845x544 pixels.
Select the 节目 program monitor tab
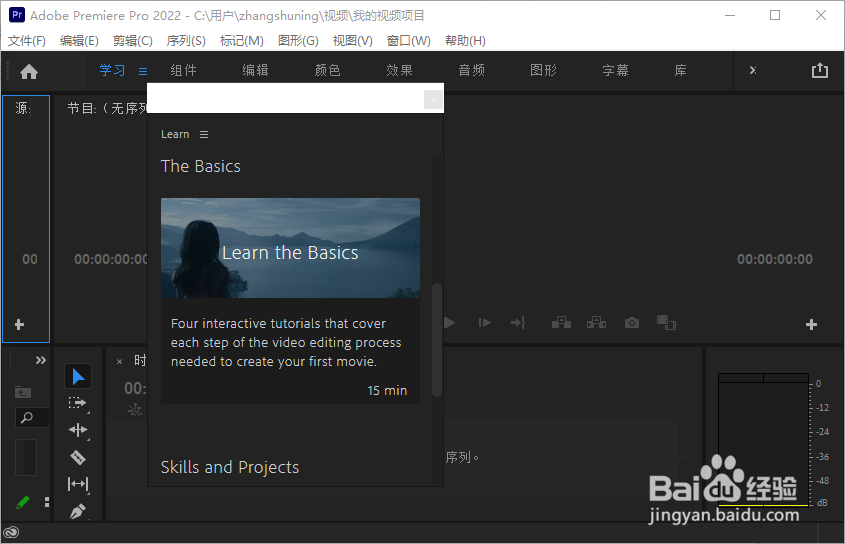coord(107,108)
